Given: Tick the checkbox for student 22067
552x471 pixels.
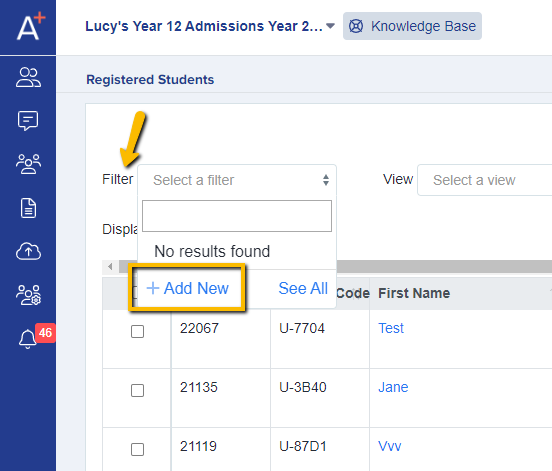Looking at the screenshot, I should pos(137,331).
